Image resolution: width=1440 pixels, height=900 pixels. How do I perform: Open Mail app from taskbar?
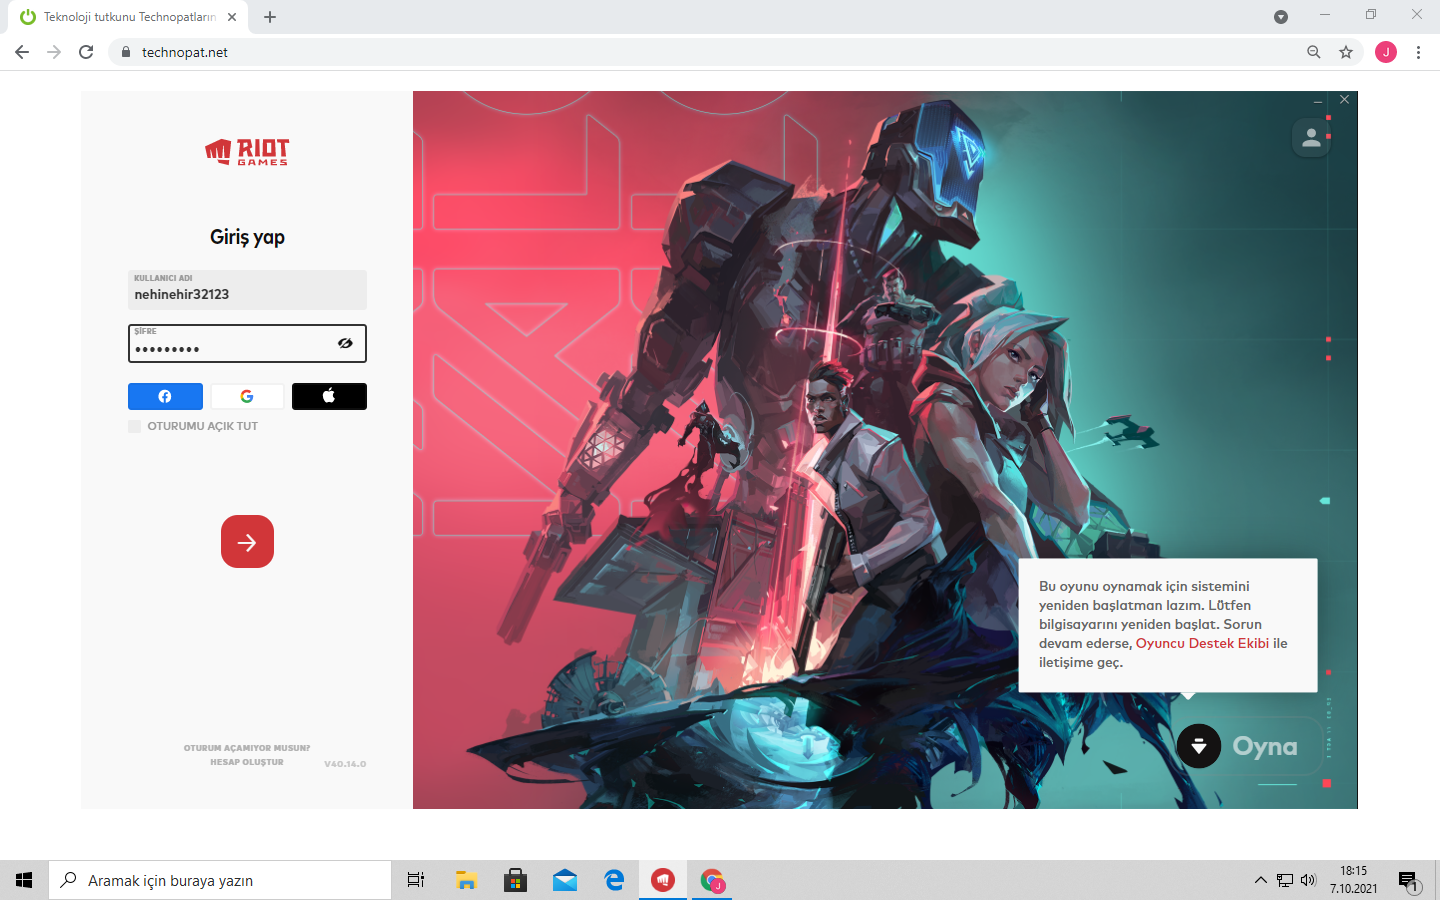565,880
